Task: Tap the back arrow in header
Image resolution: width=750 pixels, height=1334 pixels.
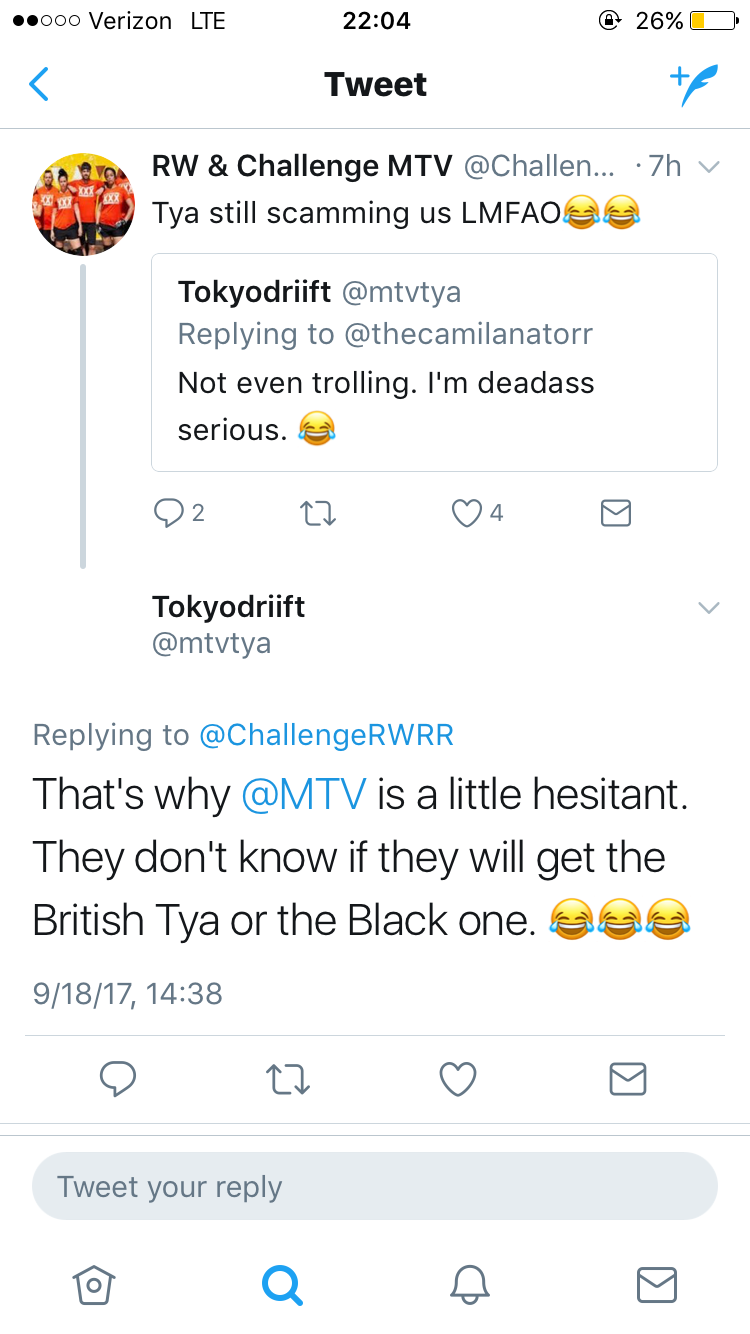Action: (39, 85)
